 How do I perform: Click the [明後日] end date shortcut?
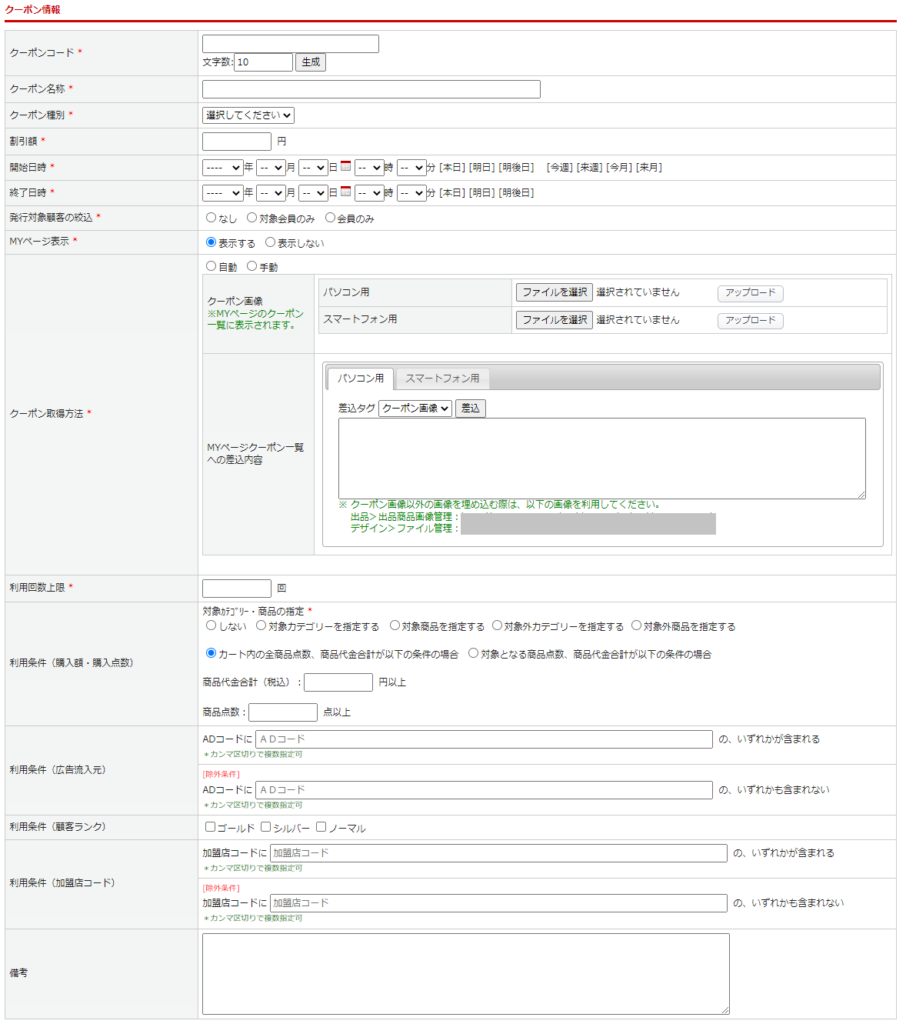(516, 192)
